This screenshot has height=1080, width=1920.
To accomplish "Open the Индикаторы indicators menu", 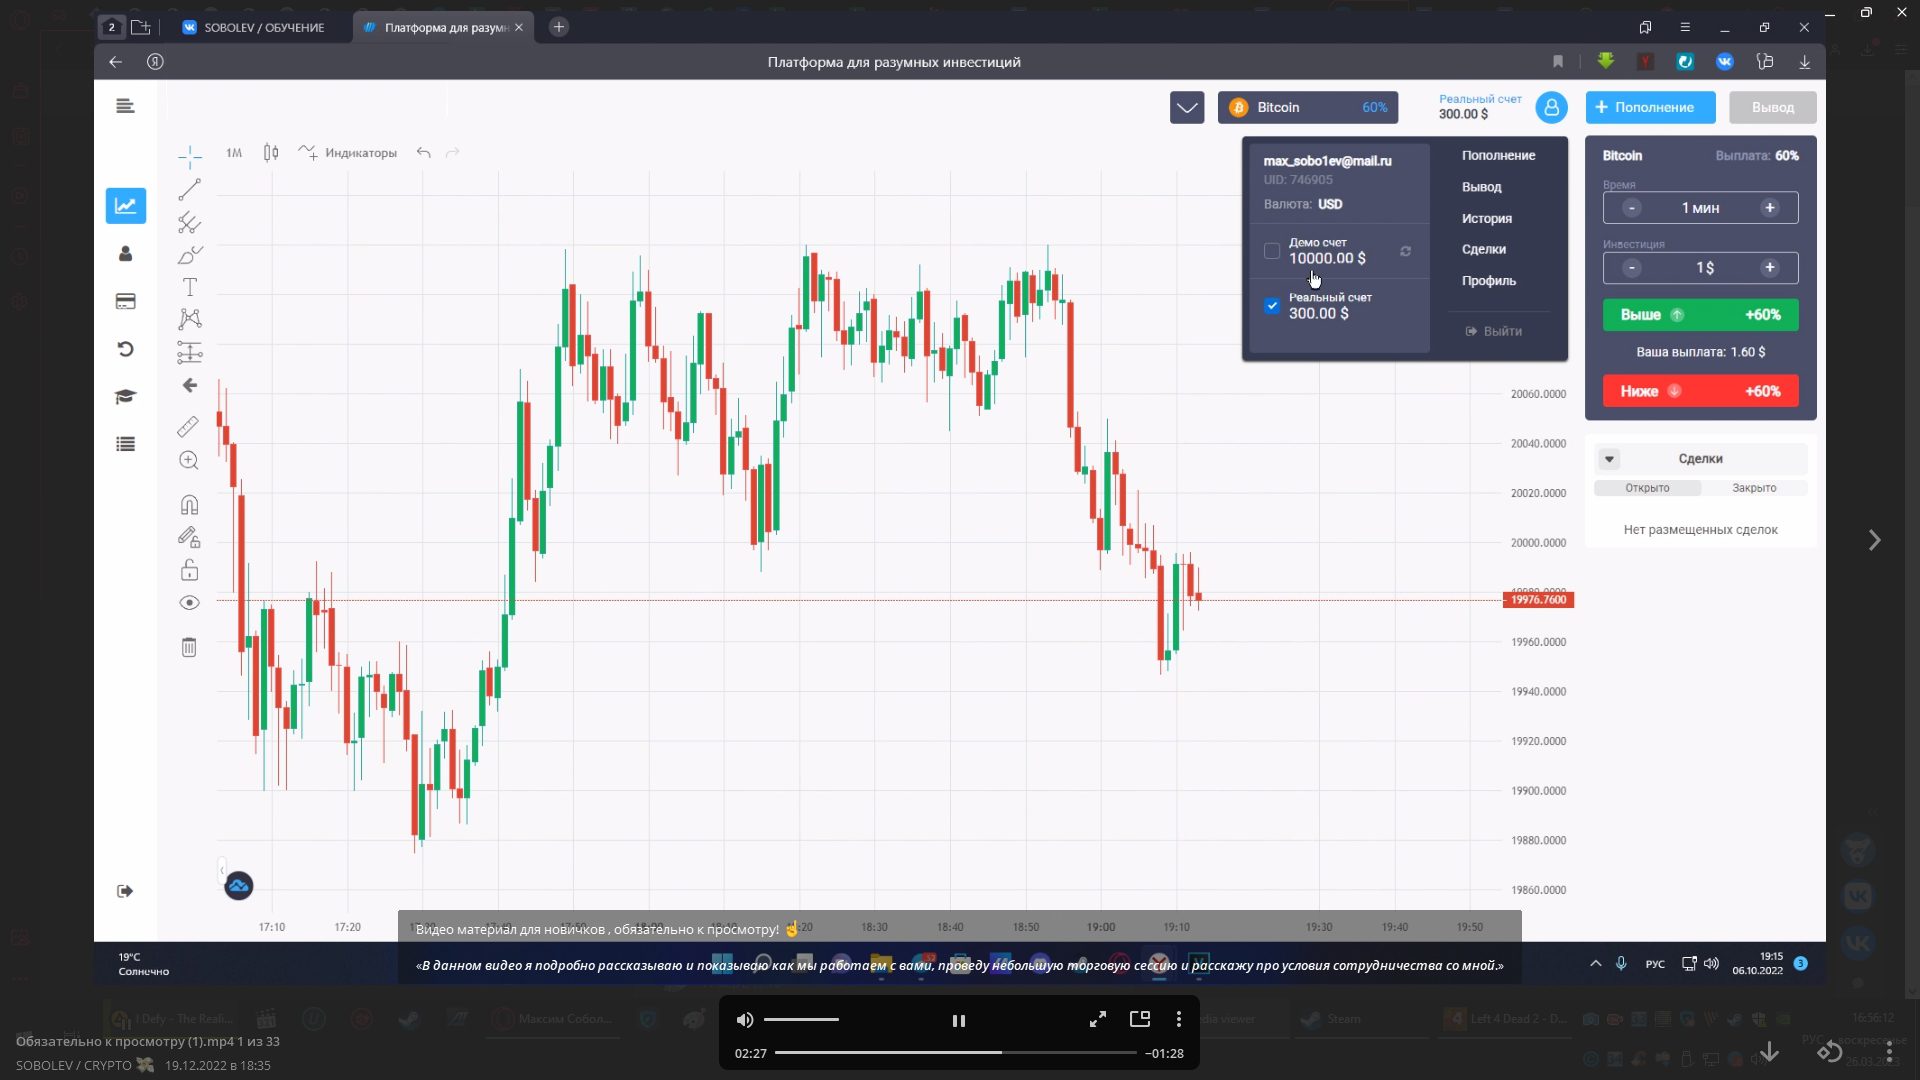I will tap(347, 153).
